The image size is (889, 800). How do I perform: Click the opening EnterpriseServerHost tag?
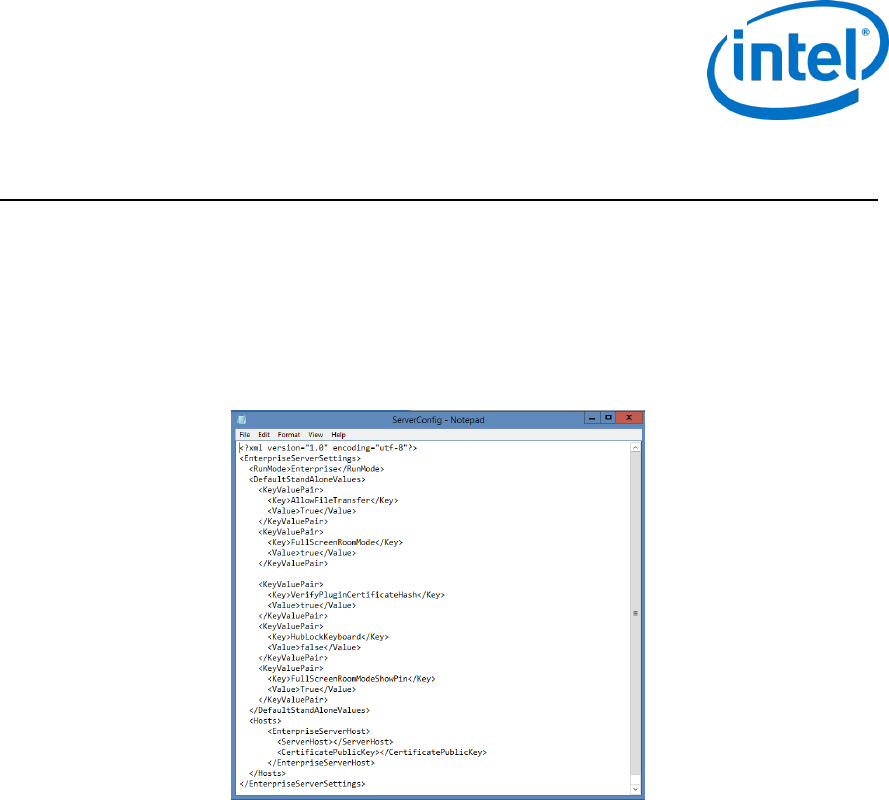319,731
